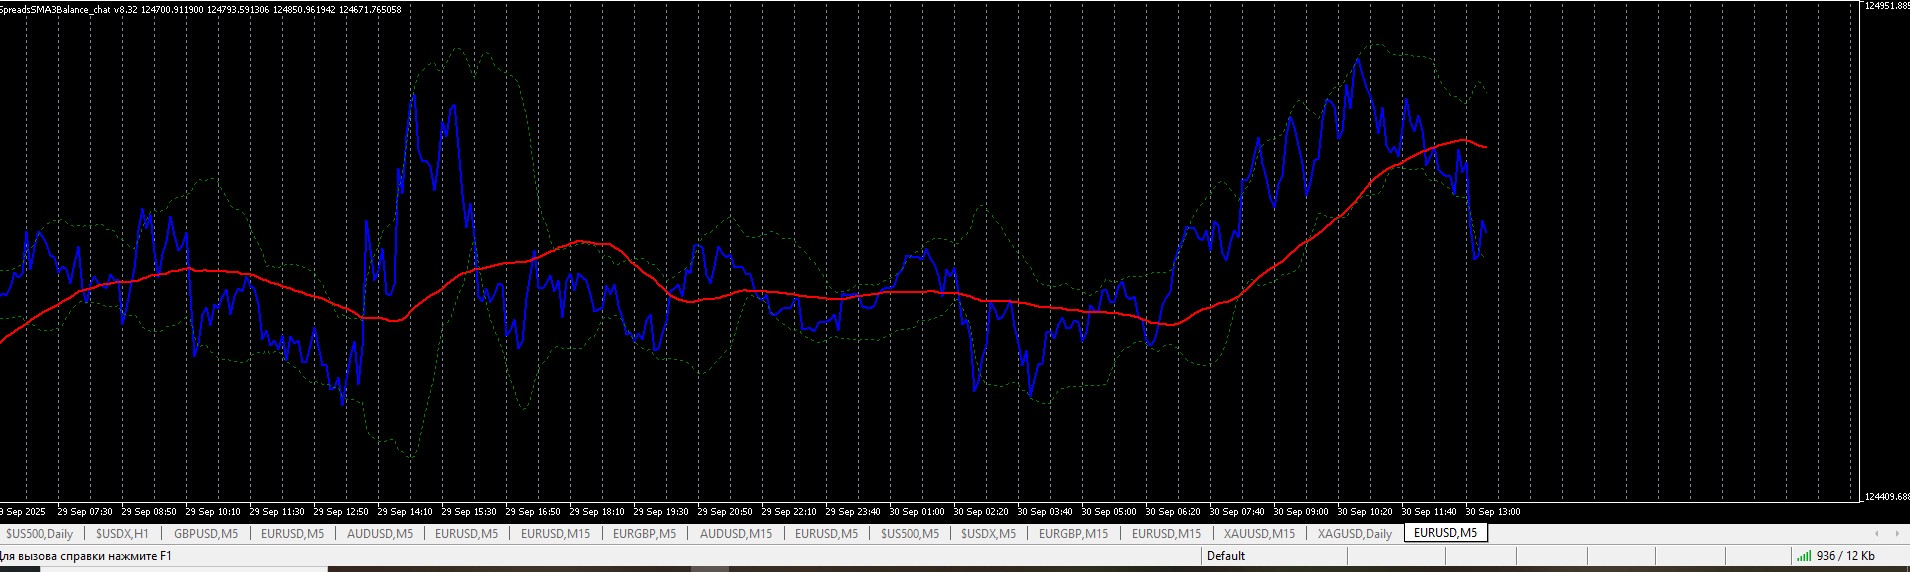Click the '29 Sep 14:10' time label

click(405, 512)
